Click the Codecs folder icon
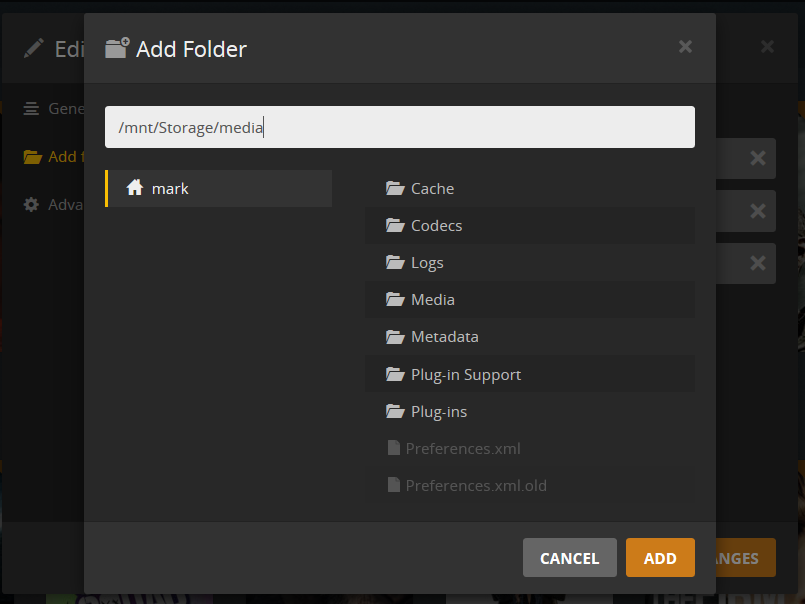805x604 pixels. pos(394,225)
